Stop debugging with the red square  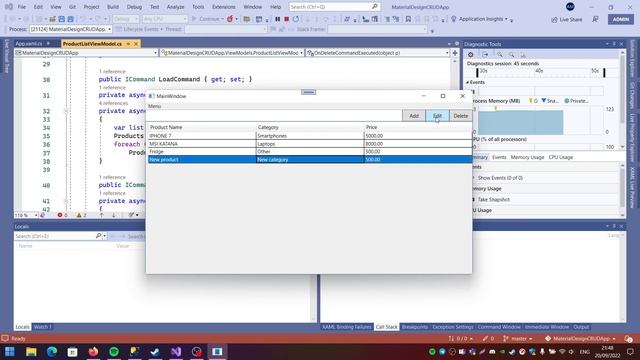tap(287, 19)
